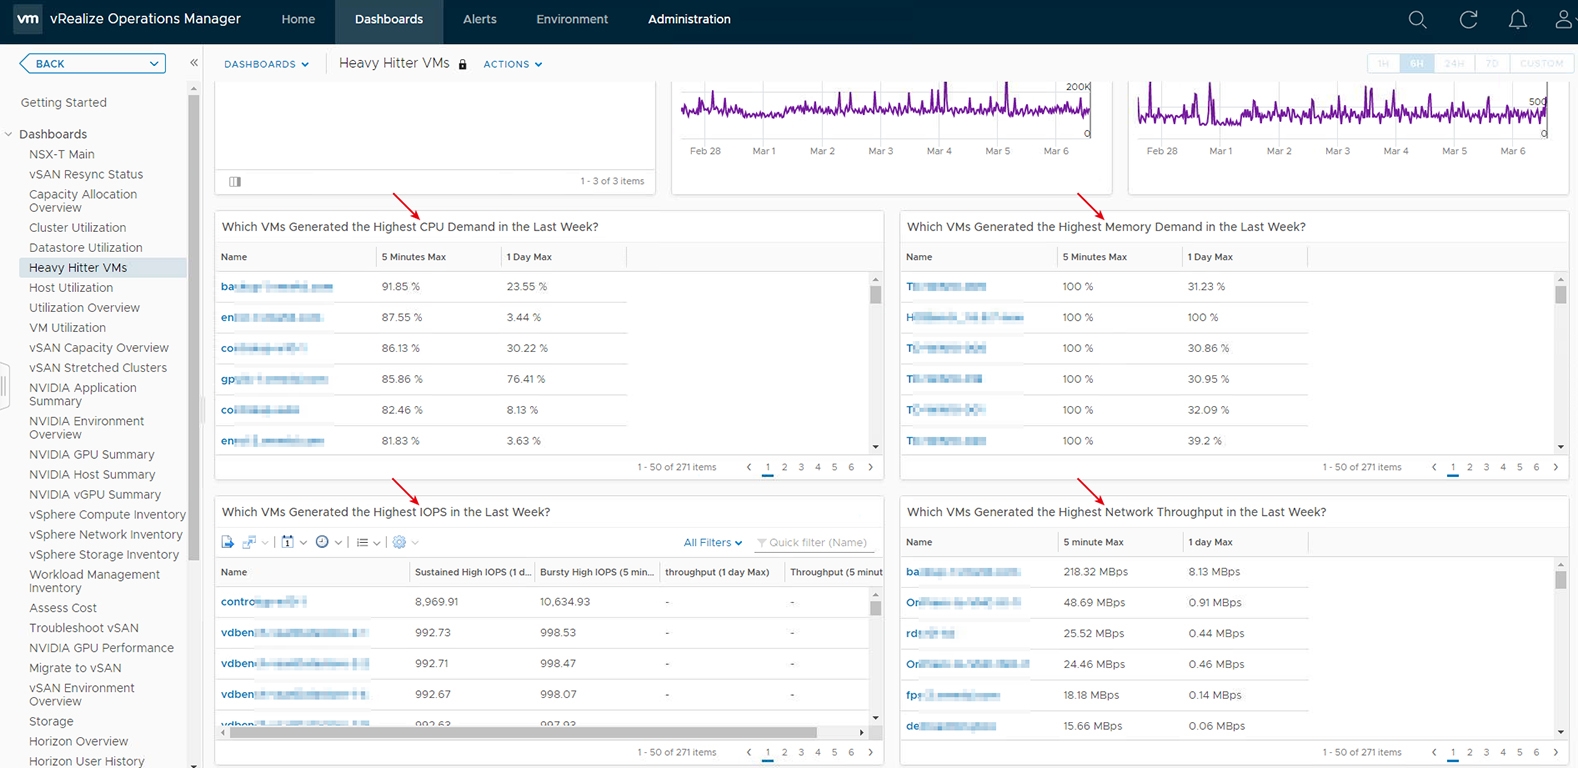Open the NVIDIA GPU Summary dashboard

point(92,454)
